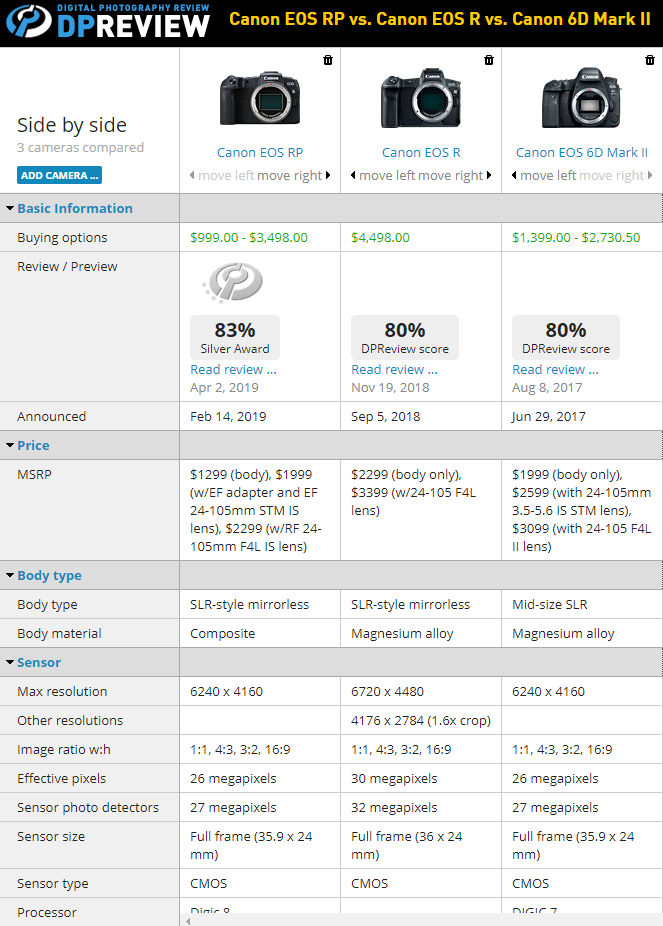
Task: Move Canon EOS RP right
Action: tap(294, 176)
